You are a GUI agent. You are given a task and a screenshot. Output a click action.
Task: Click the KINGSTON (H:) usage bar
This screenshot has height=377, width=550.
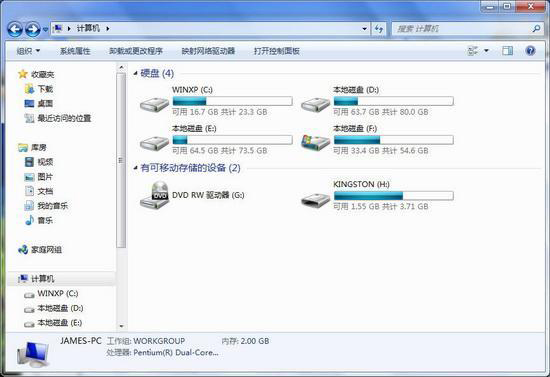click(x=394, y=195)
